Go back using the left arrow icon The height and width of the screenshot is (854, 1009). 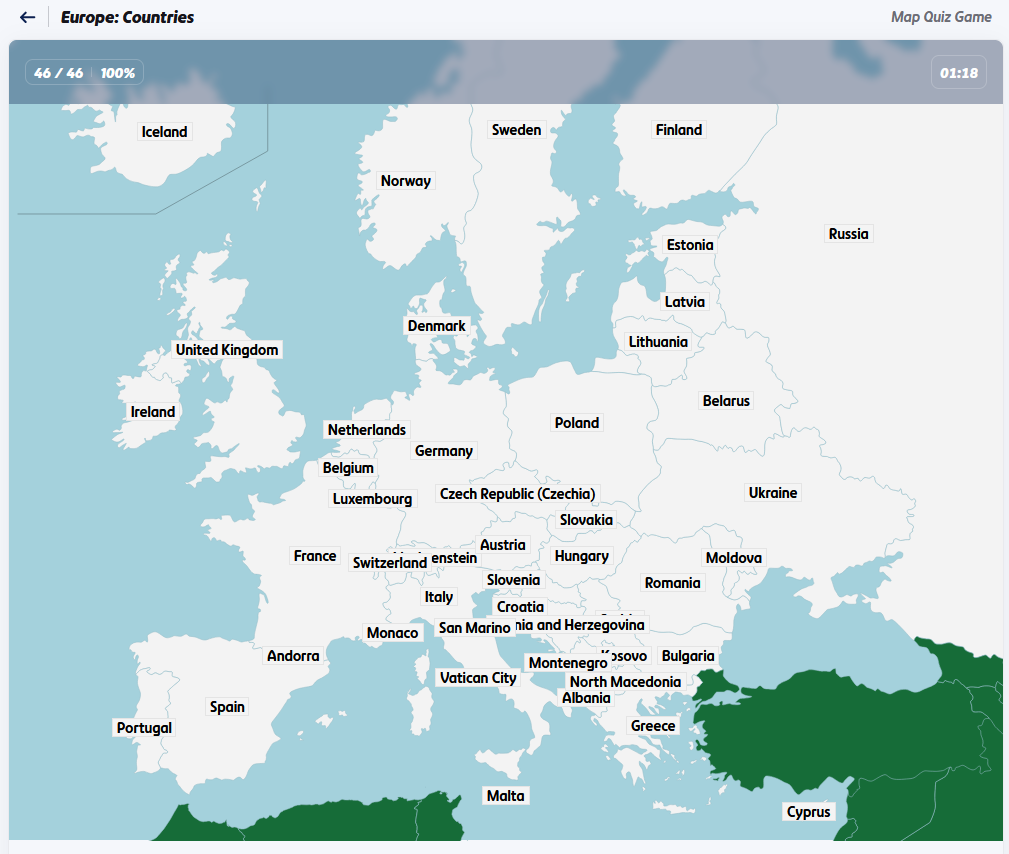click(27, 17)
